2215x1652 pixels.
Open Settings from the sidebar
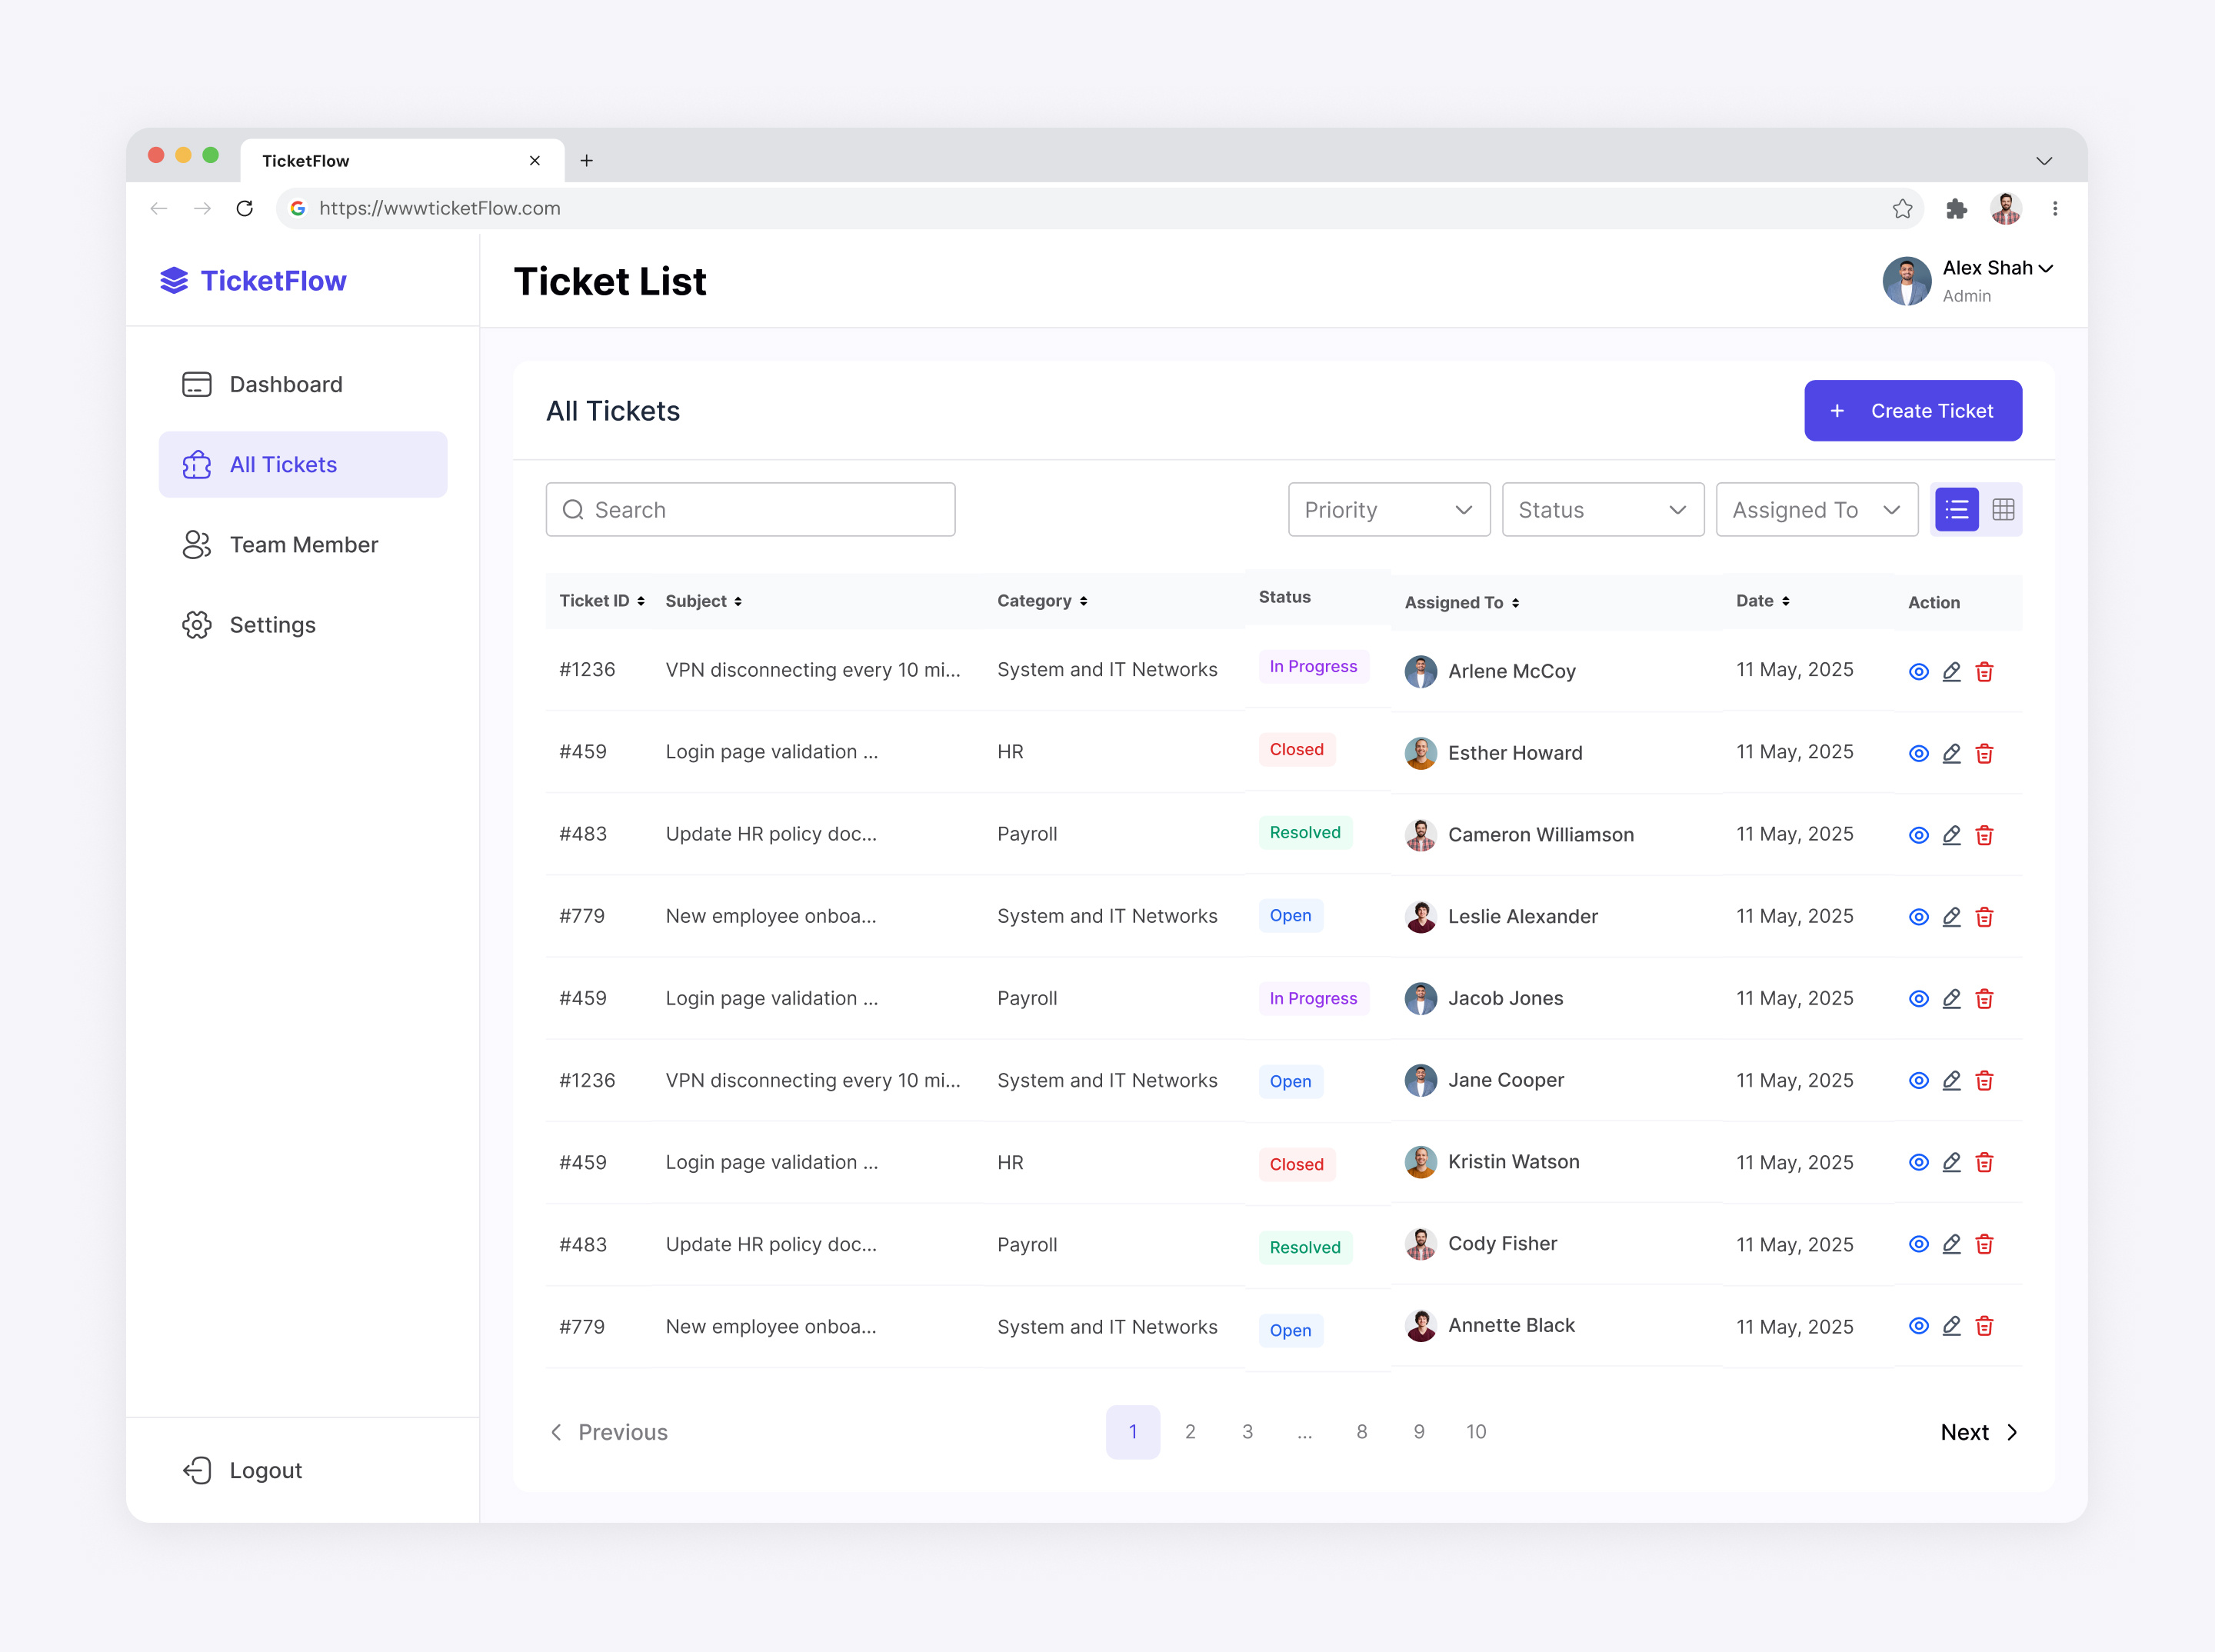click(303, 625)
